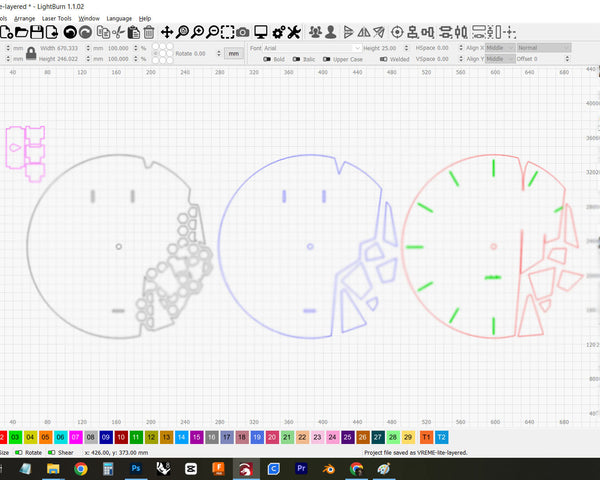Open a project with the folder icon
The height and width of the screenshot is (480, 600).
pos(21,32)
